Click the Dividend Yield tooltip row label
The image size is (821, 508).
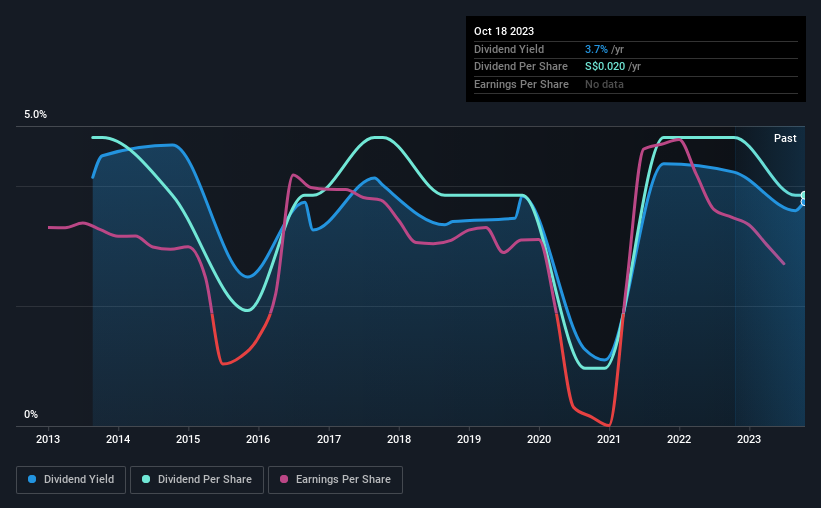pyautogui.click(x=509, y=49)
